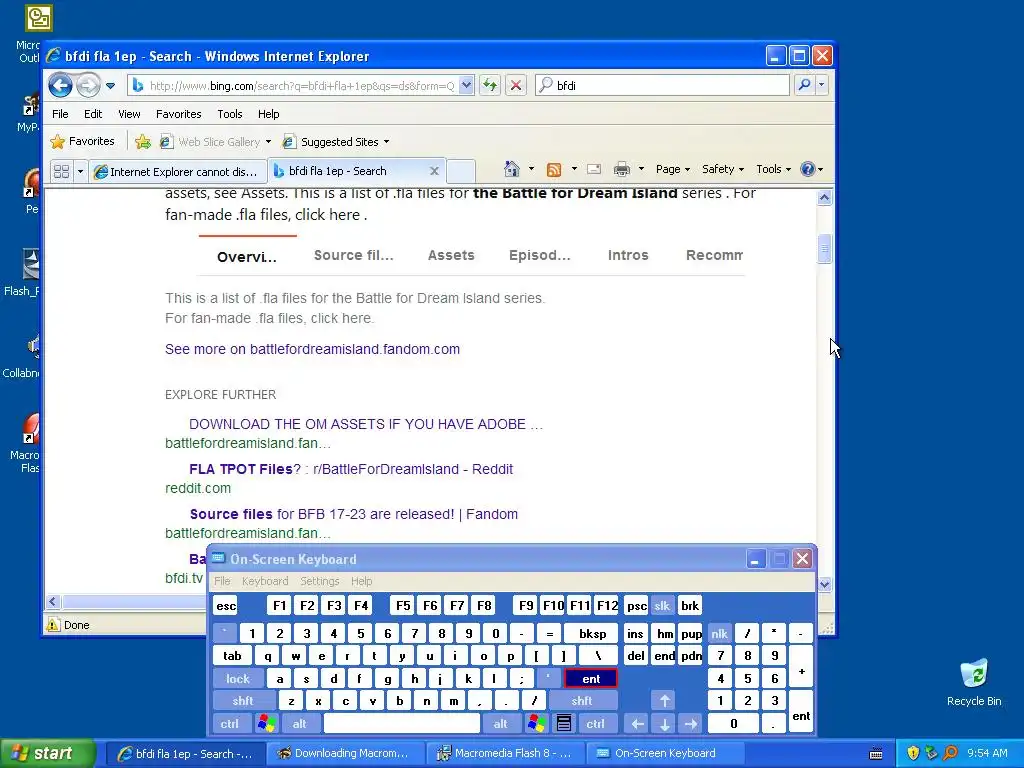Click in the bfdi search input box
Image resolution: width=1024 pixels, height=768 pixels.
coord(662,85)
